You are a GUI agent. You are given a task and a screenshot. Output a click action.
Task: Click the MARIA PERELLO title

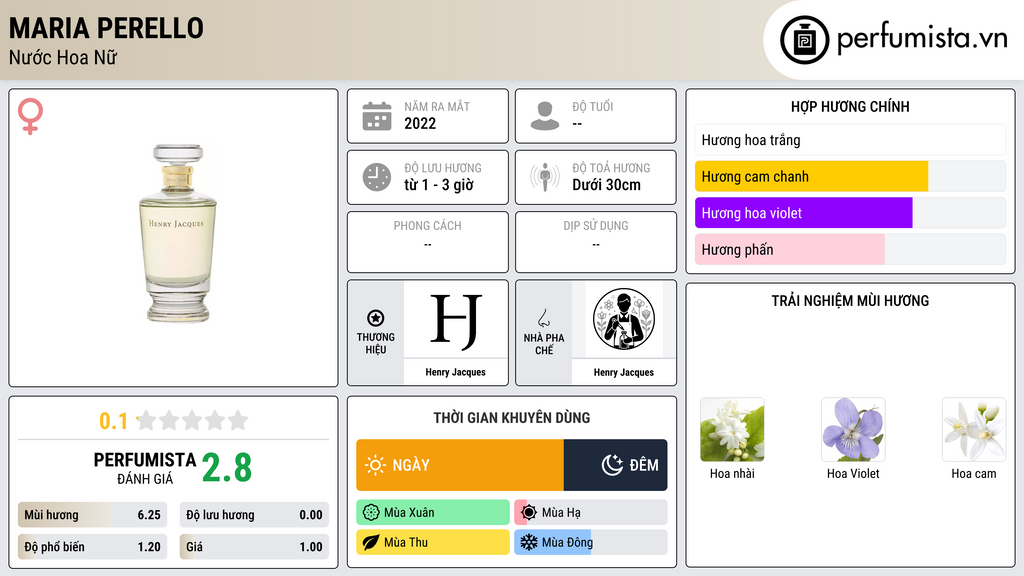(106, 28)
